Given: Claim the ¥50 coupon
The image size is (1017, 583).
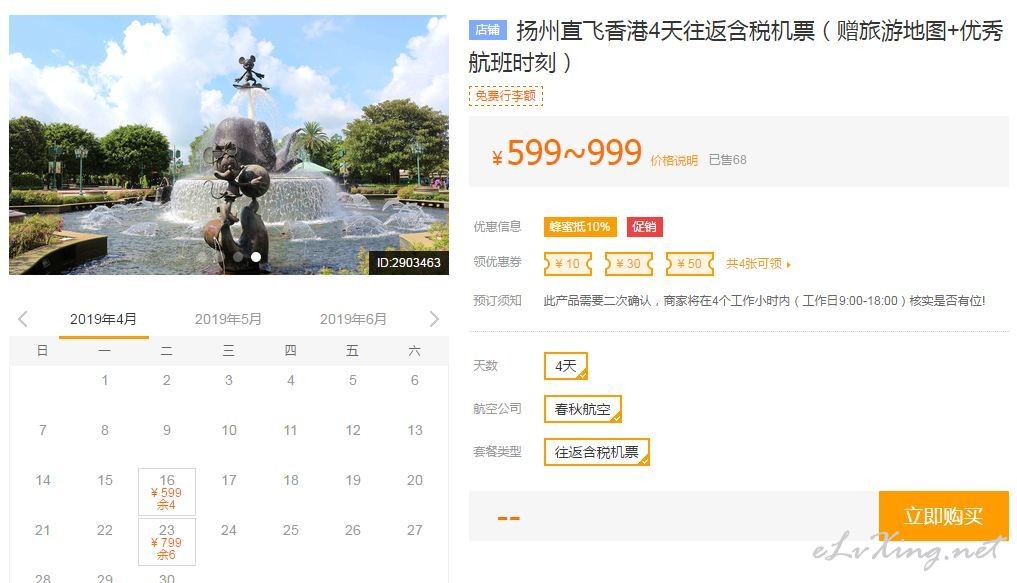Looking at the screenshot, I should [689, 264].
